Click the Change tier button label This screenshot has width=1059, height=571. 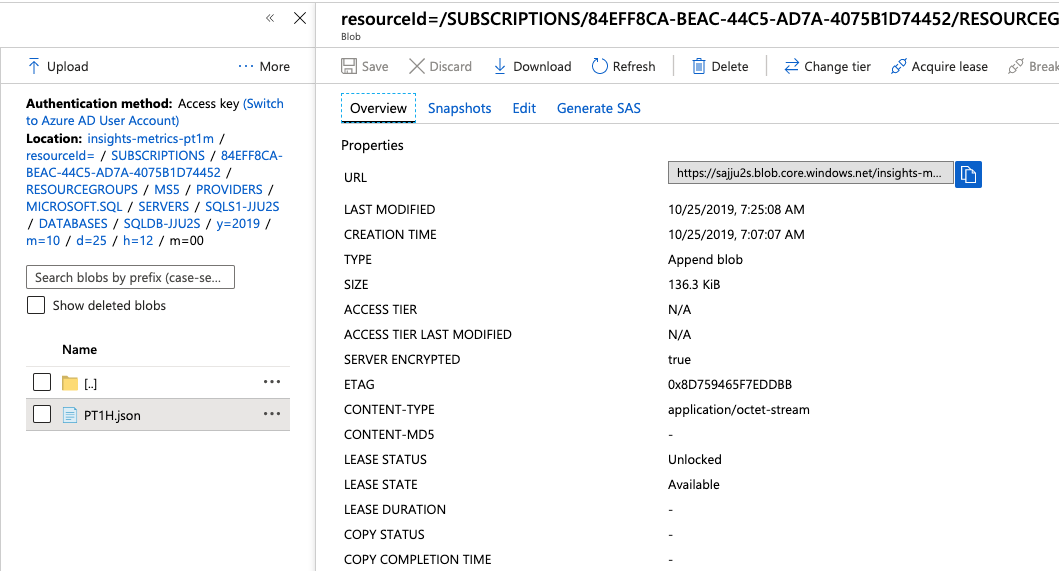(x=837, y=66)
